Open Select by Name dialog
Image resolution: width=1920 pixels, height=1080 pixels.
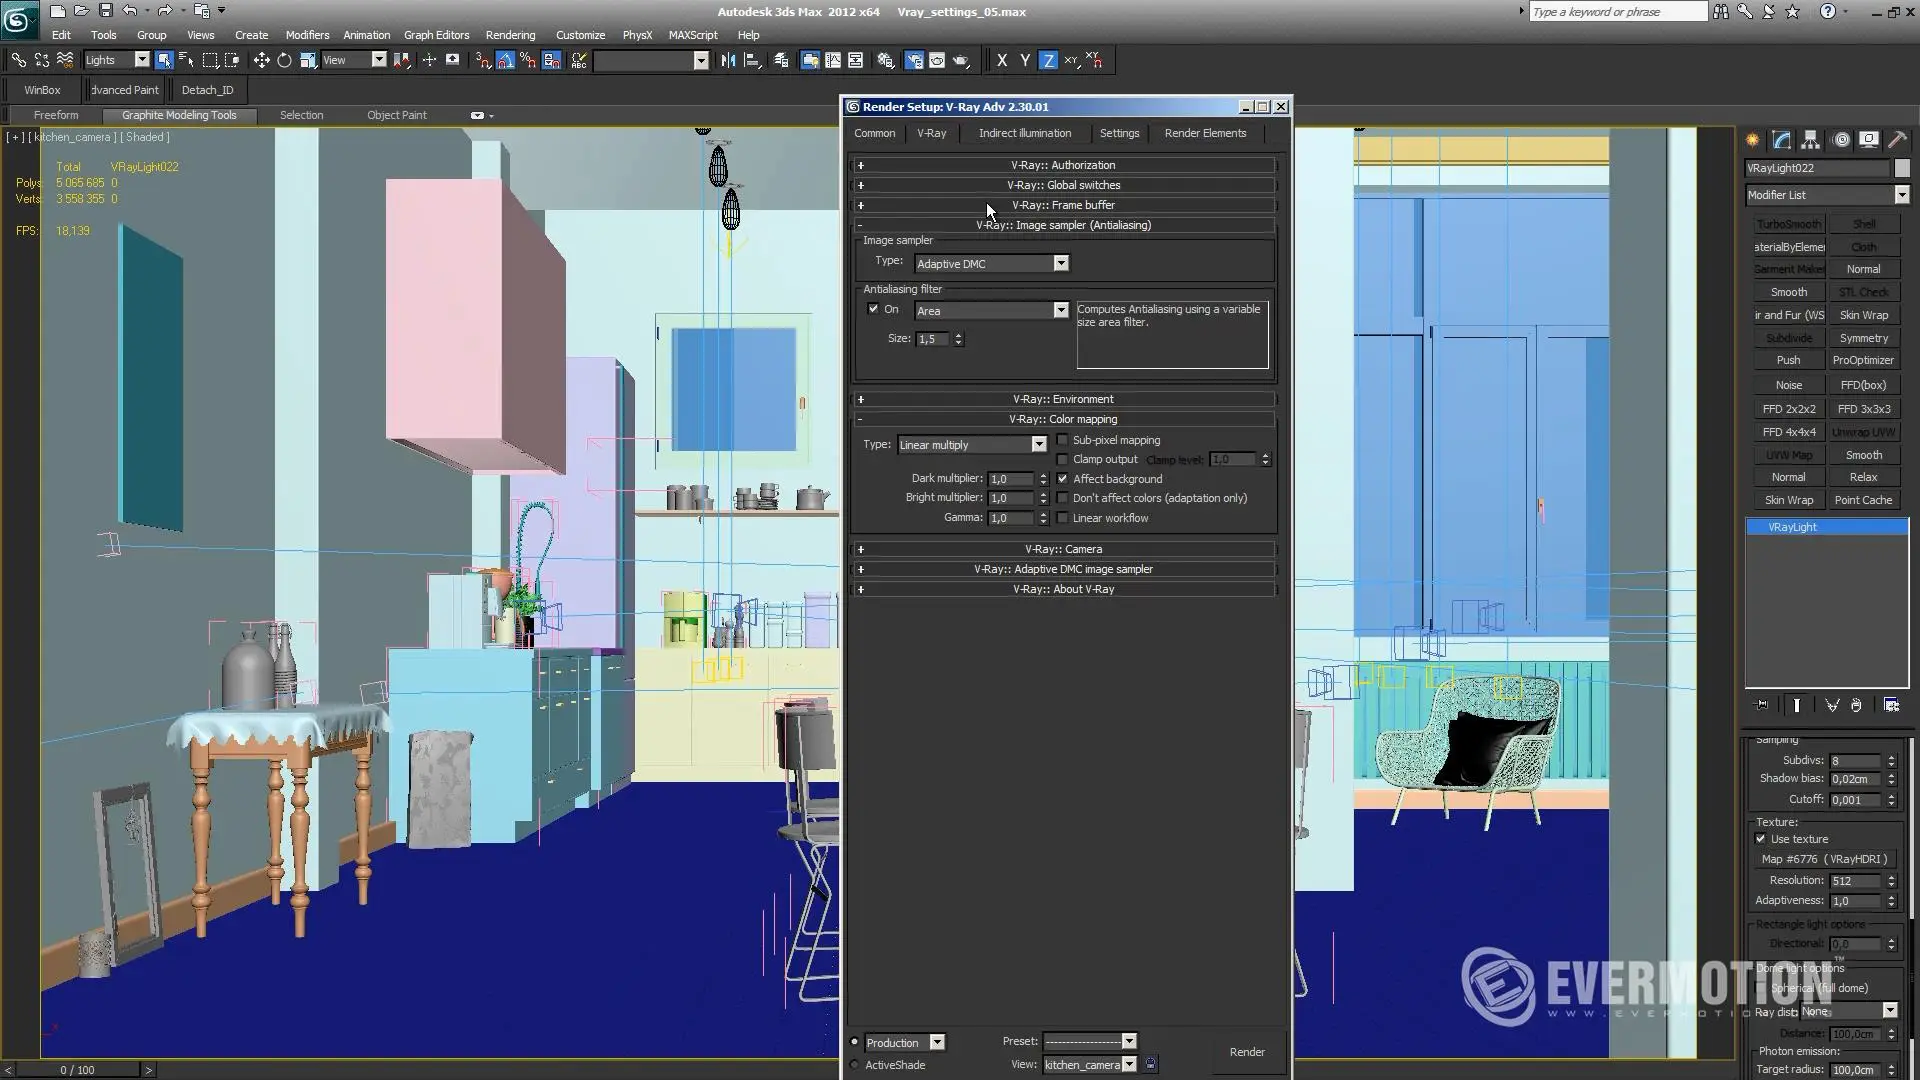coord(186,60)
